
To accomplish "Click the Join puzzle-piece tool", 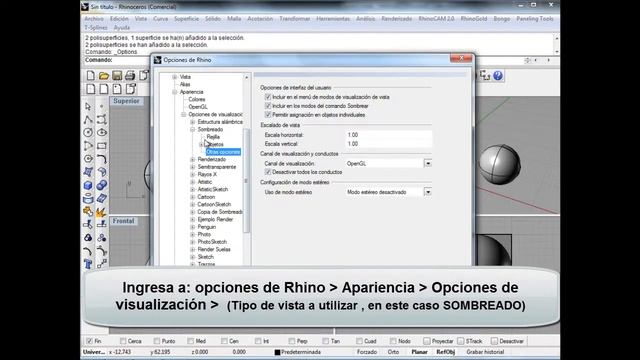I will [x=88, y=211].
